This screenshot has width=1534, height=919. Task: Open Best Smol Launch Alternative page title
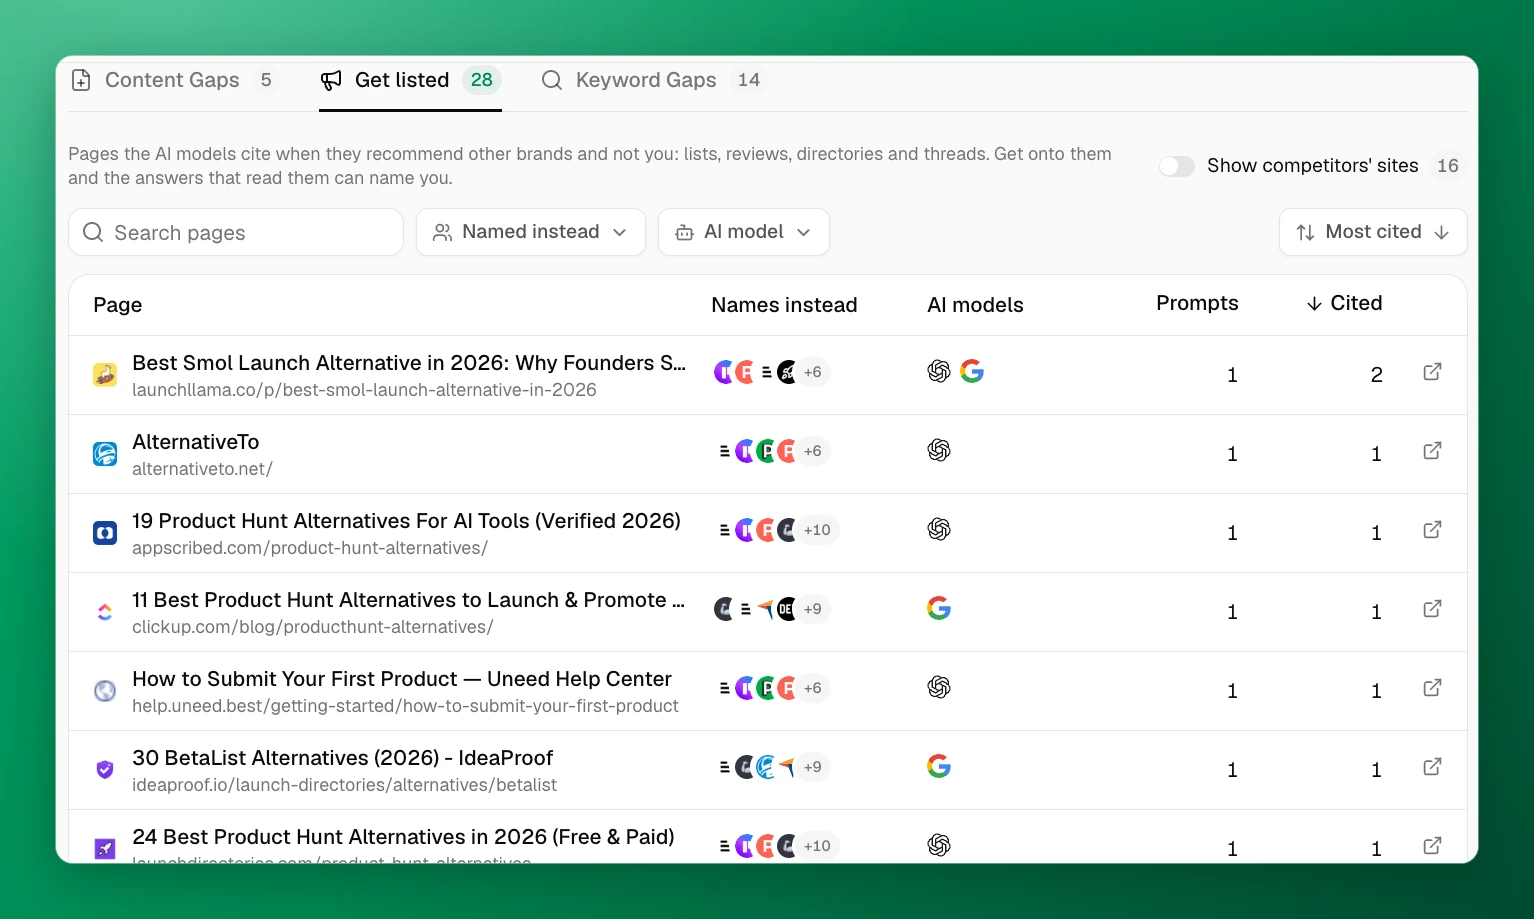(x=409, y=363)
